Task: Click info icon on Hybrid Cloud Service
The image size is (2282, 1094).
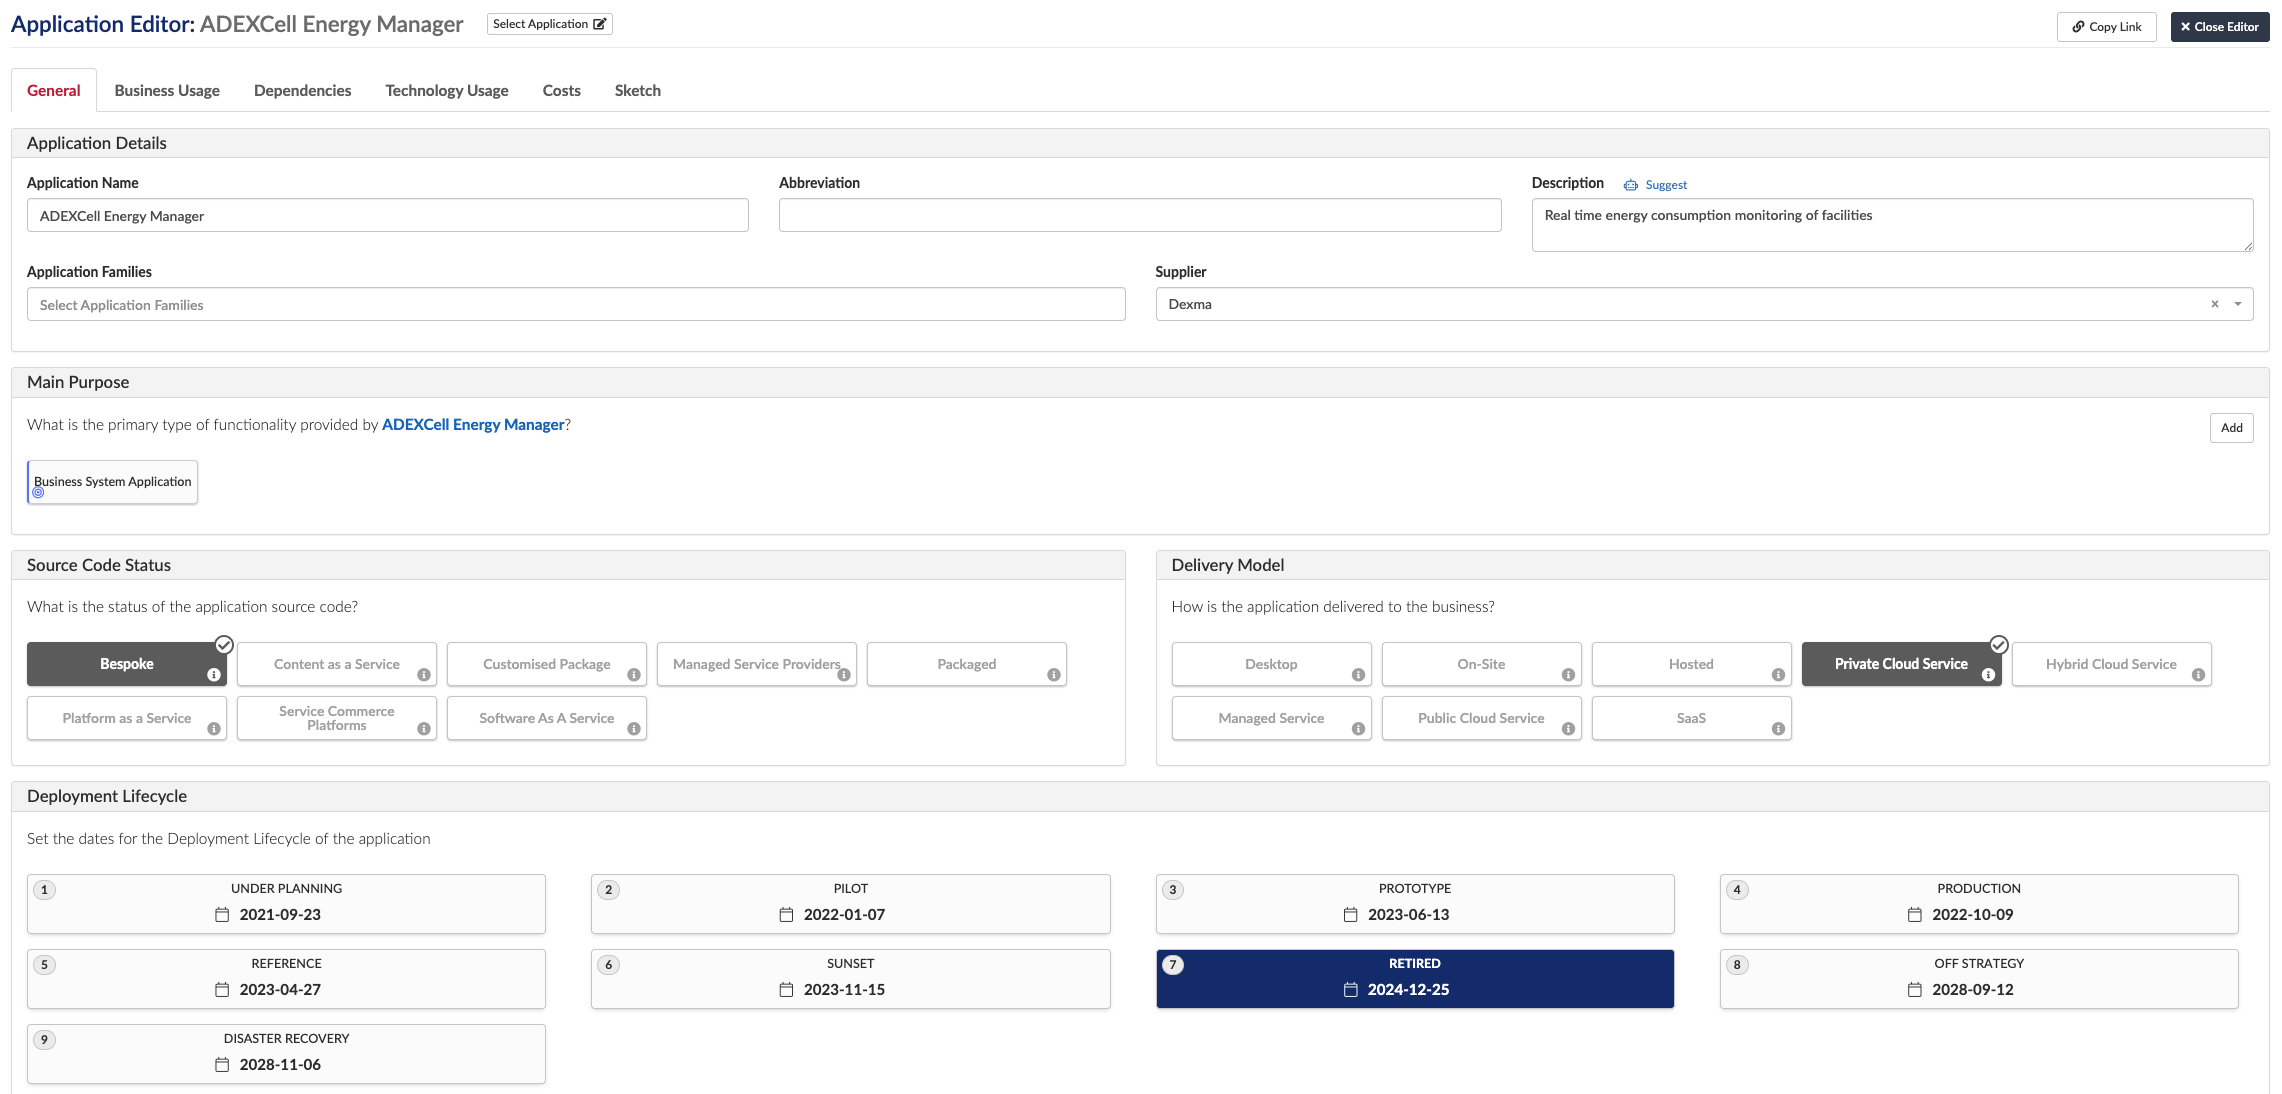Action: pyautogui.click(x=2198, y=675)
